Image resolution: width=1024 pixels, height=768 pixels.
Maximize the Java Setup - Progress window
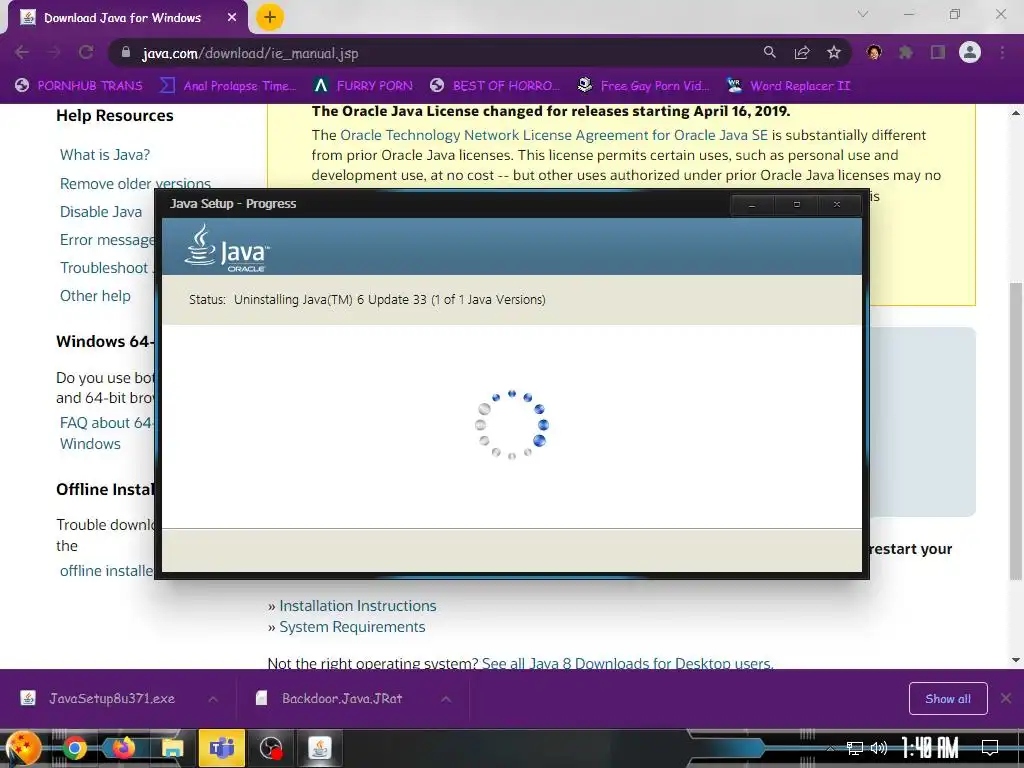tap(796, 204)
